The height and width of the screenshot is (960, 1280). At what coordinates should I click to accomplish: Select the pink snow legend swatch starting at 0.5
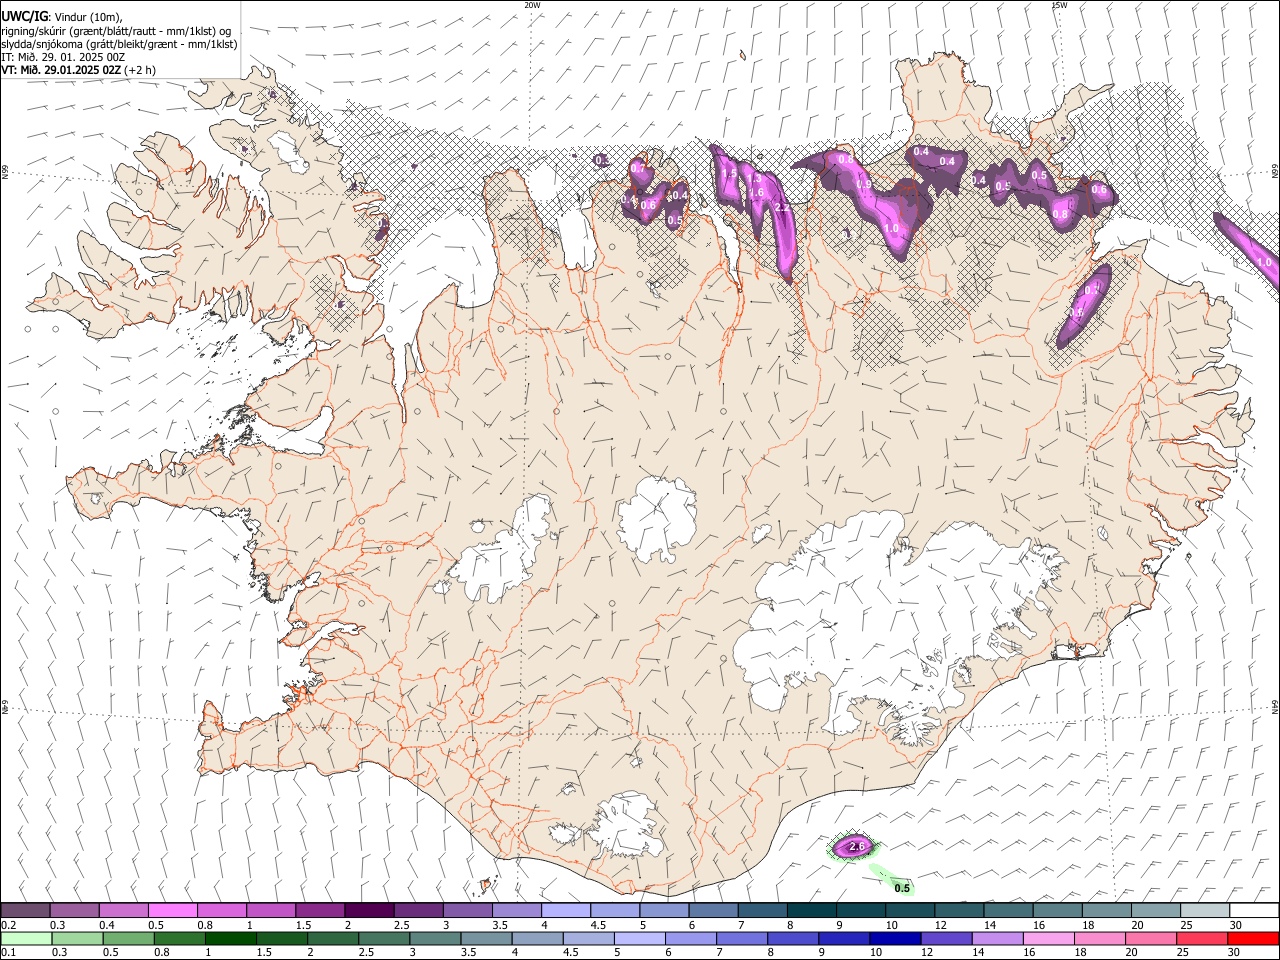coord(172,911)
